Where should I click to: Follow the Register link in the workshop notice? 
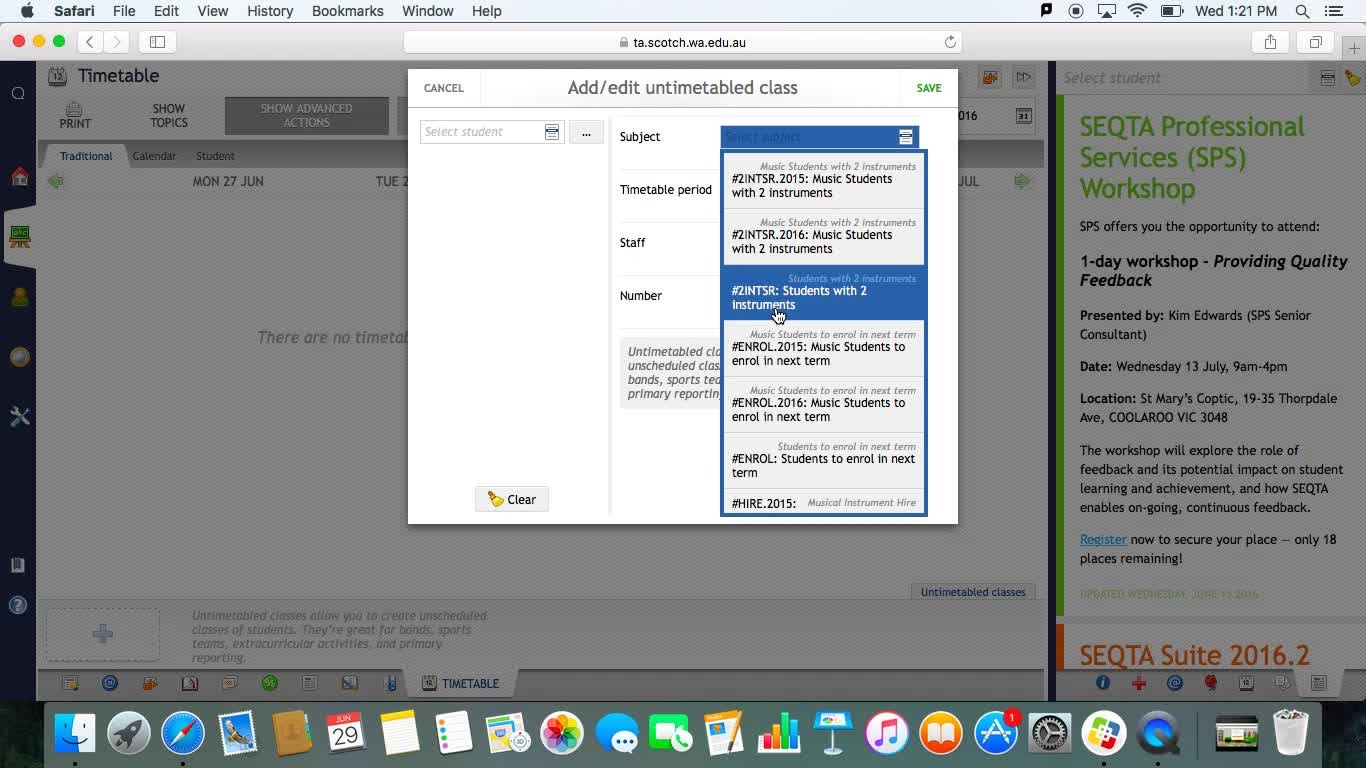(1102, 539)
